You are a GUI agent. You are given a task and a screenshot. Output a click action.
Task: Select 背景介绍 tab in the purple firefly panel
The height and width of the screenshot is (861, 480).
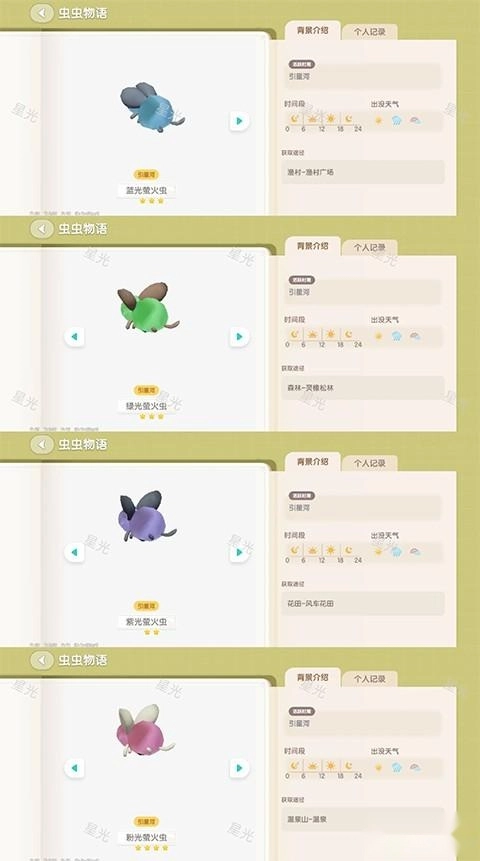point(312,462)
